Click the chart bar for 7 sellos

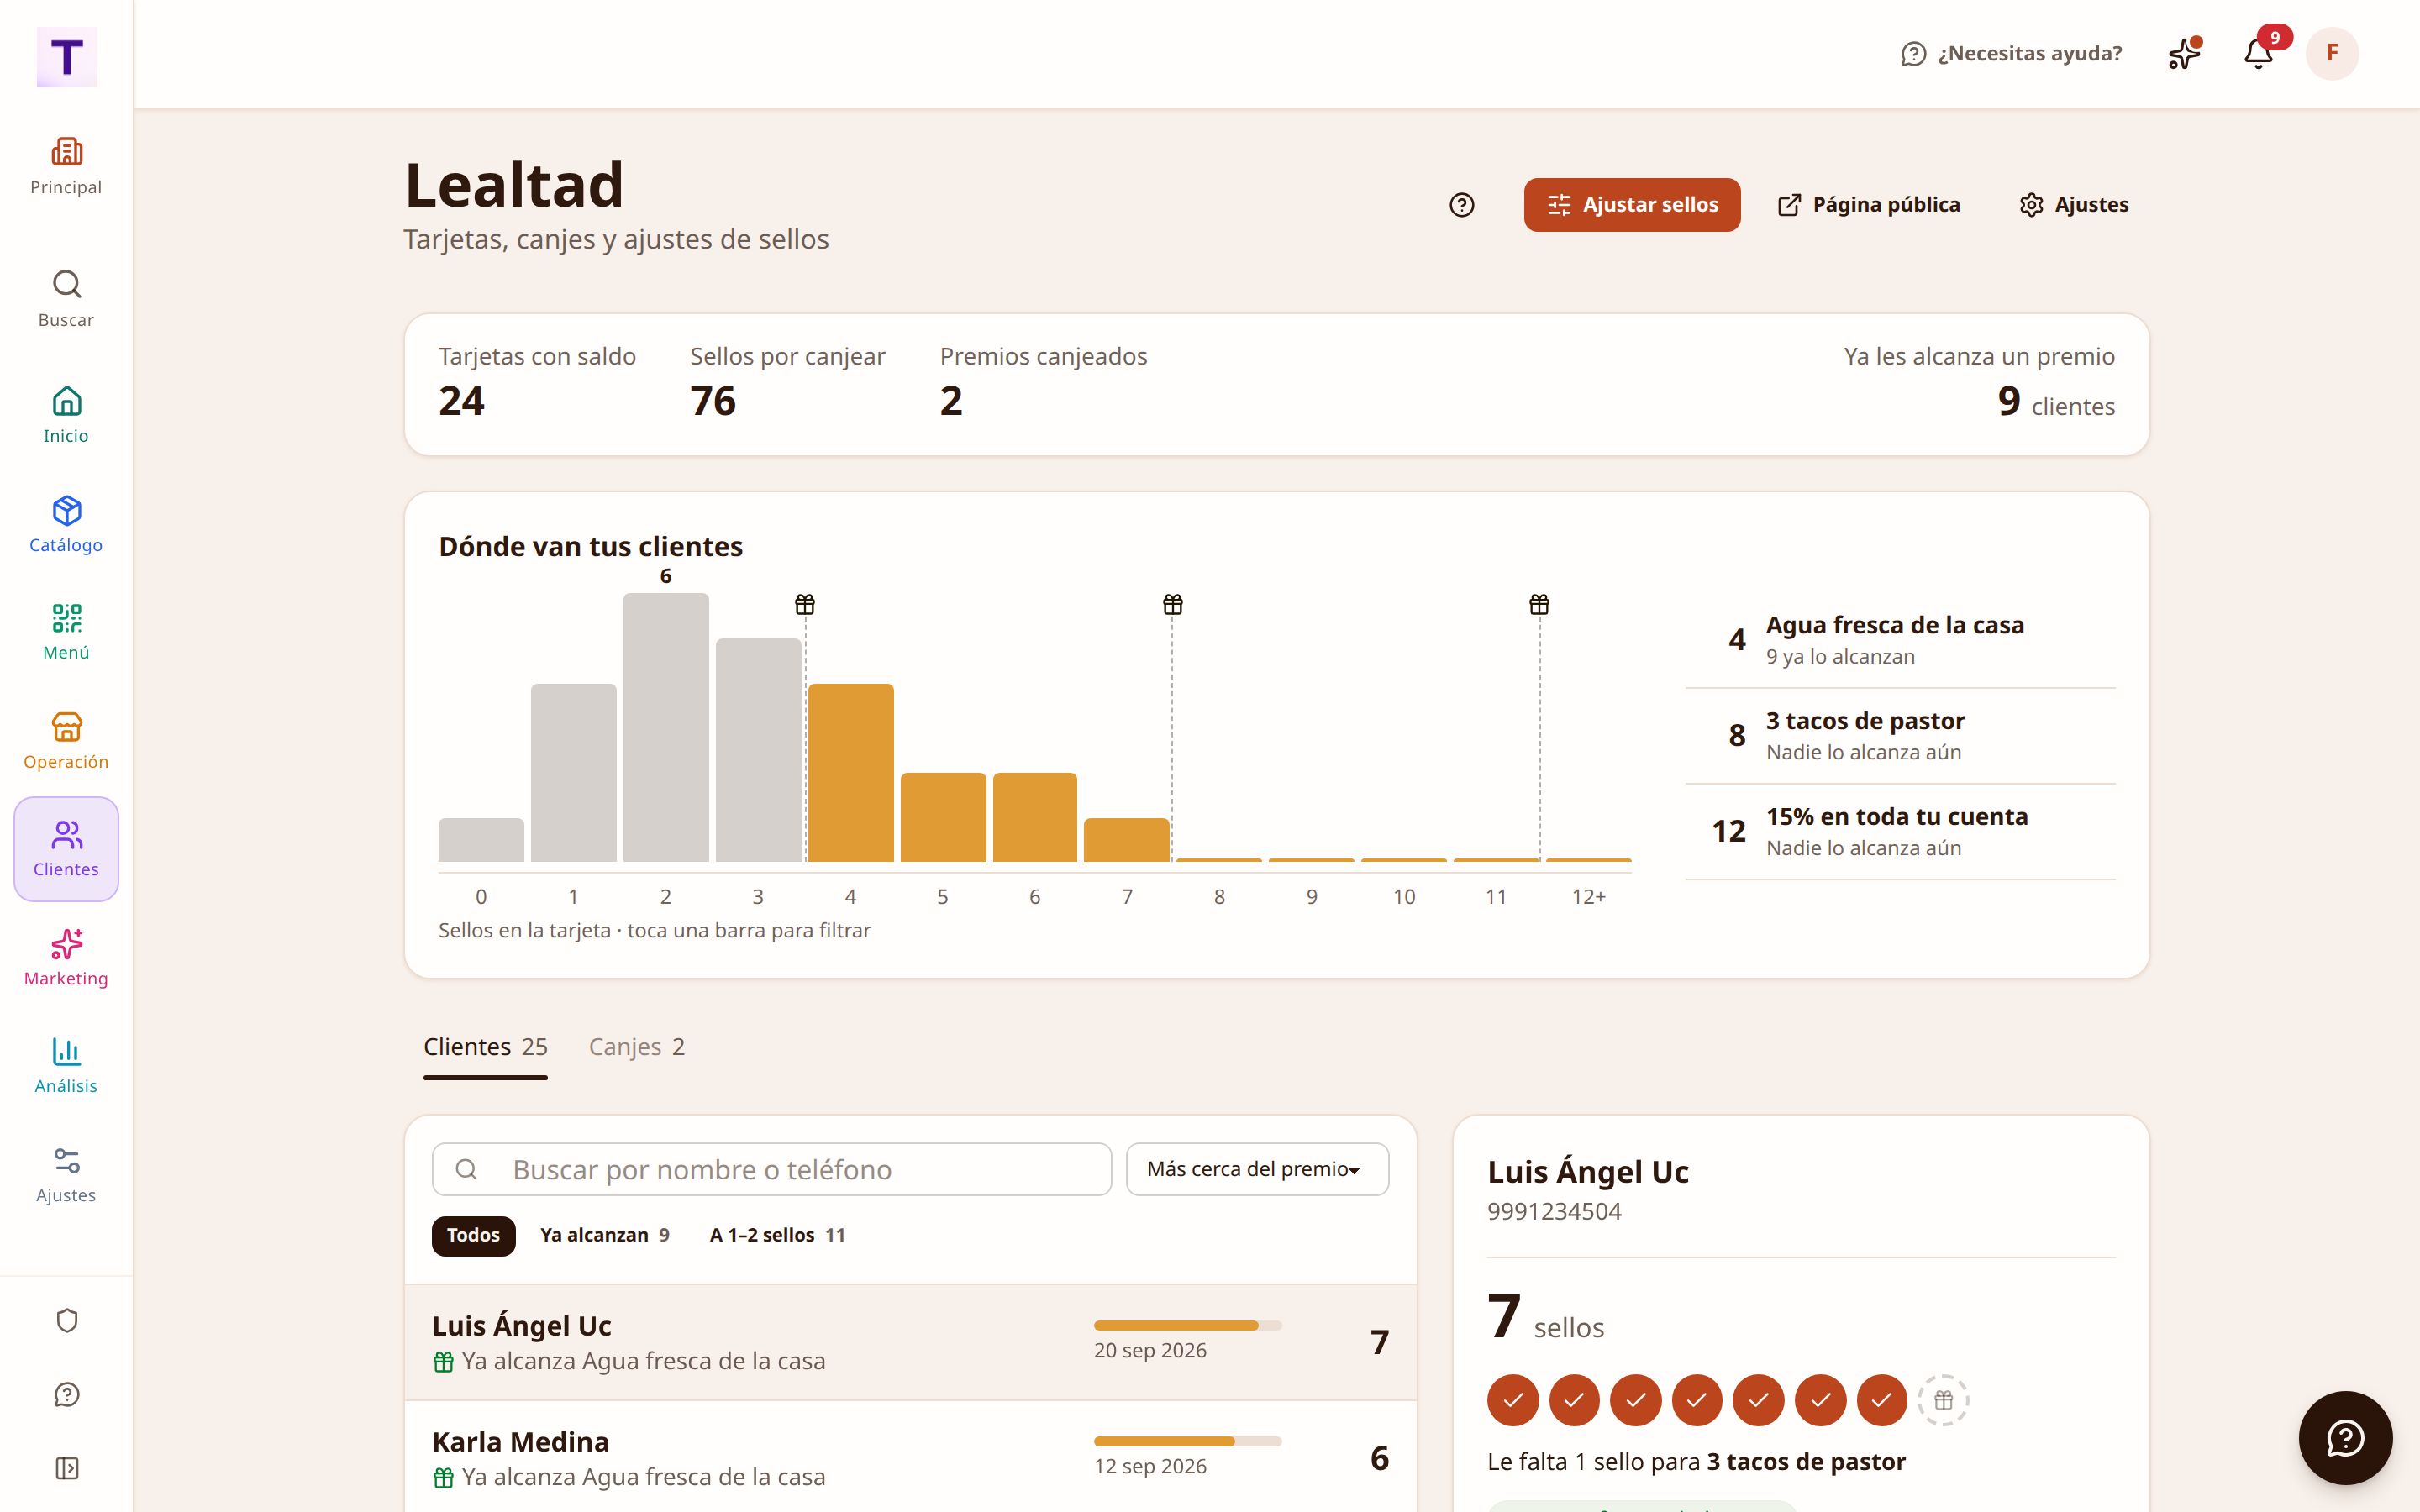click(1127, 839)
